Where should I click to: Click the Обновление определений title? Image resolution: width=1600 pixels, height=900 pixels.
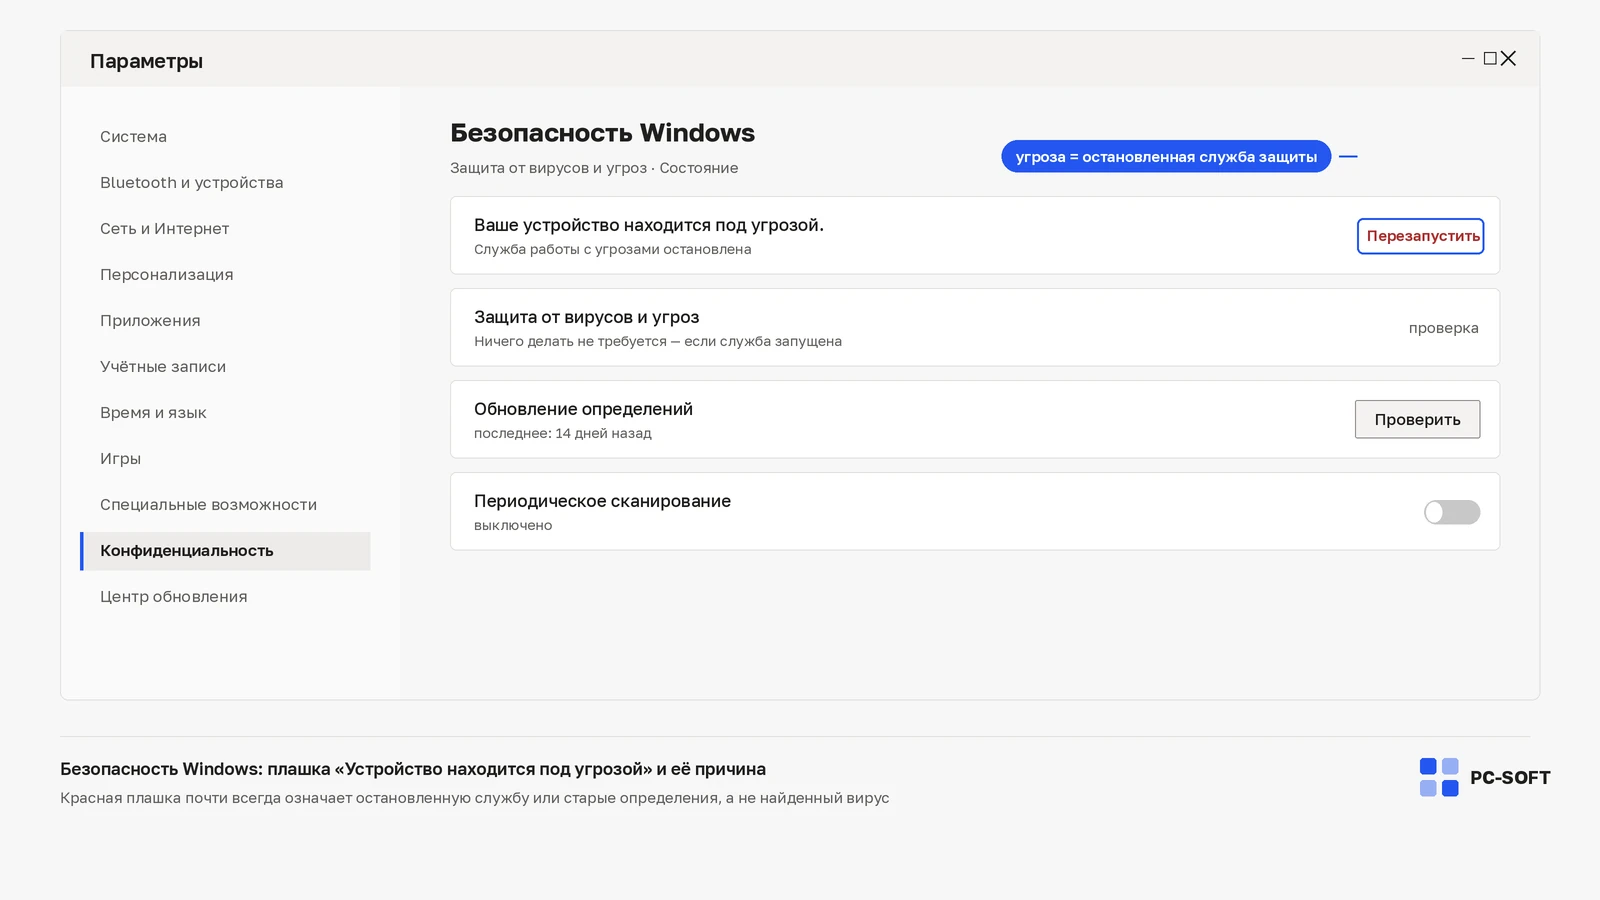(583, 409)
